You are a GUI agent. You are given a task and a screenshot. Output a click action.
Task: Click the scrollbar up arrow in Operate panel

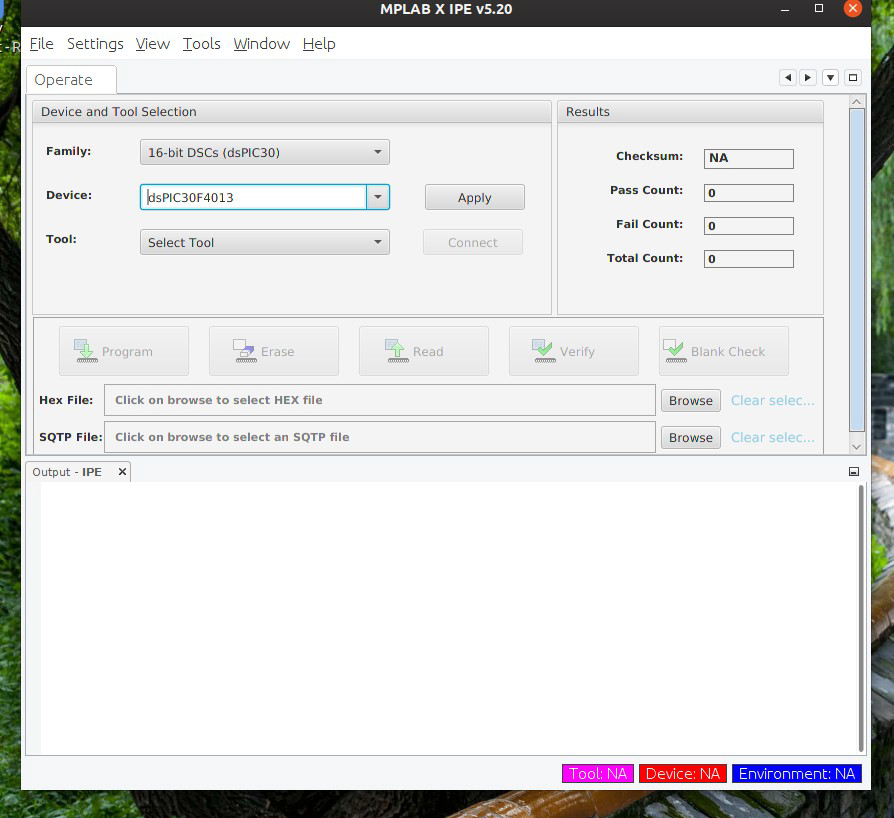tap(856, 101)
